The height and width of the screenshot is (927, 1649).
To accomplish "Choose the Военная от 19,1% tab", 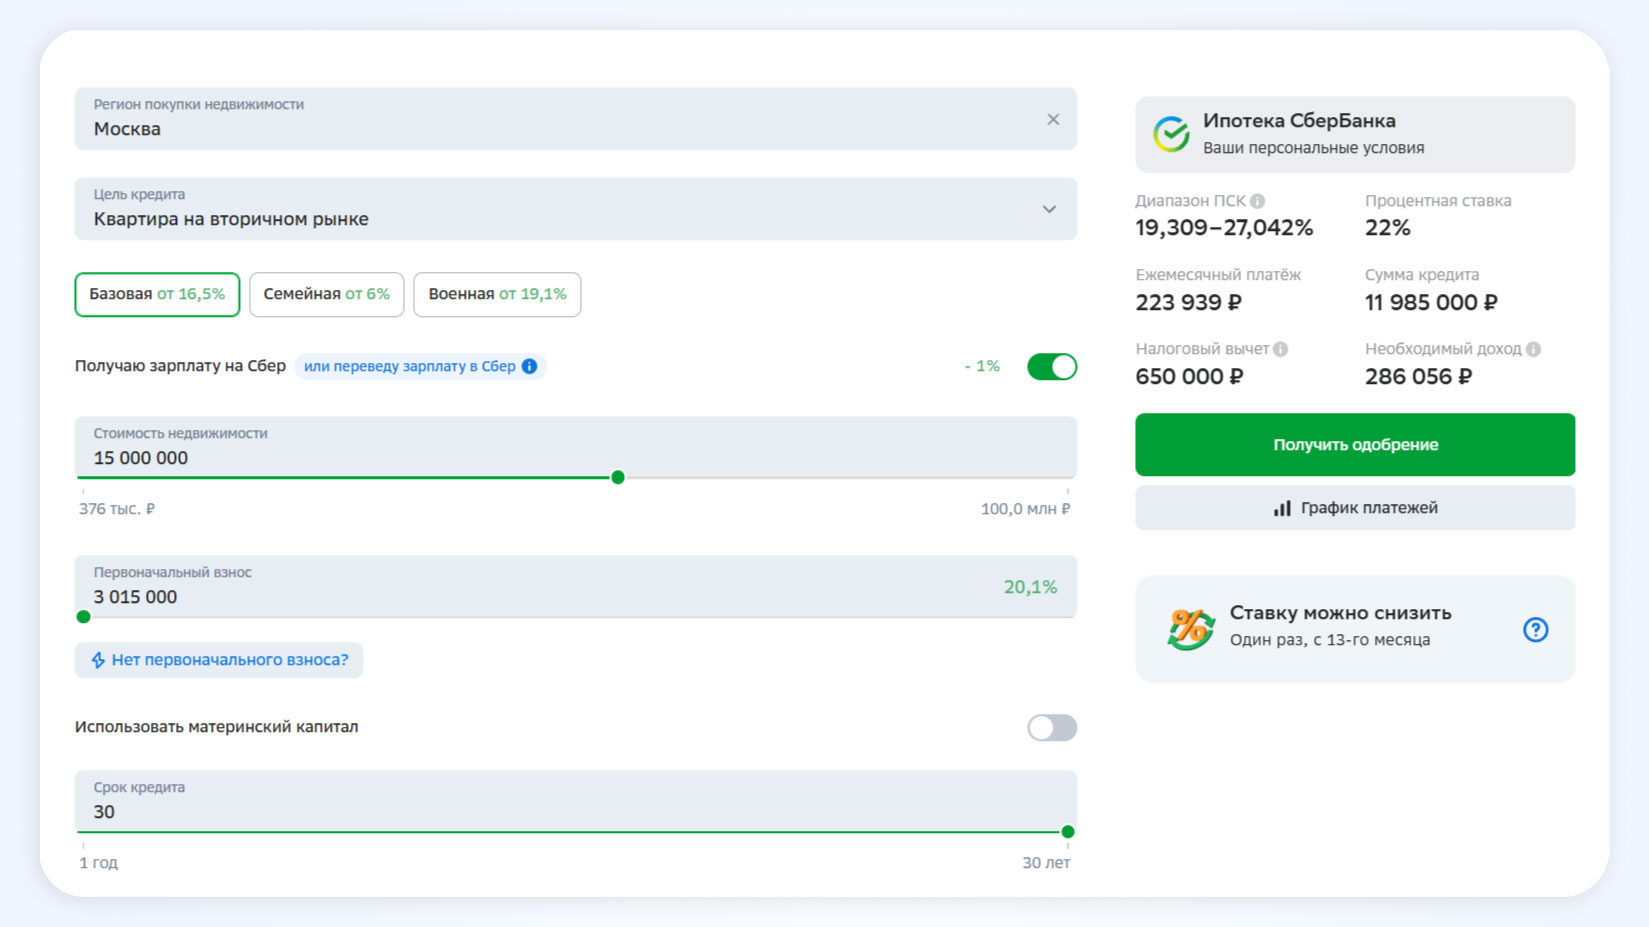I will (x=497, y=294).
